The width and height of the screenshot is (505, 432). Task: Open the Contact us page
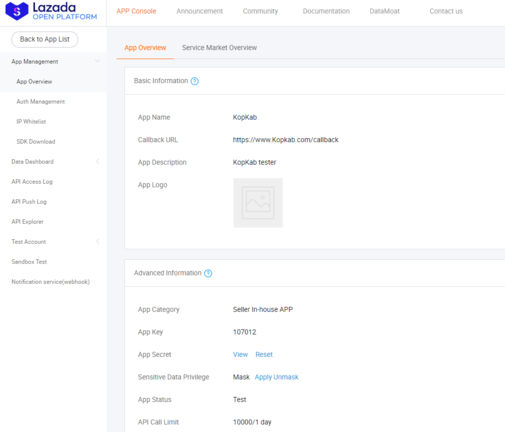point(446,11)
